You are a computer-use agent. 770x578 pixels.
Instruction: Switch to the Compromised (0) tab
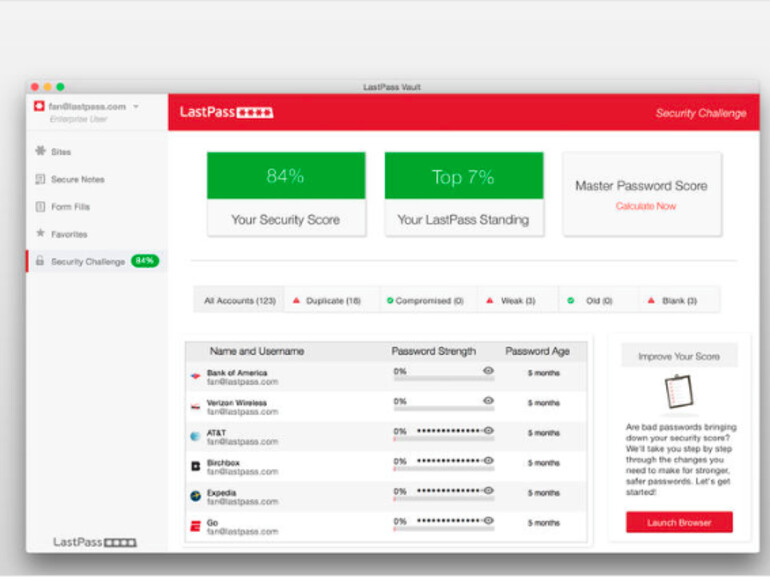pyautogui.click(x=428, y=301)
